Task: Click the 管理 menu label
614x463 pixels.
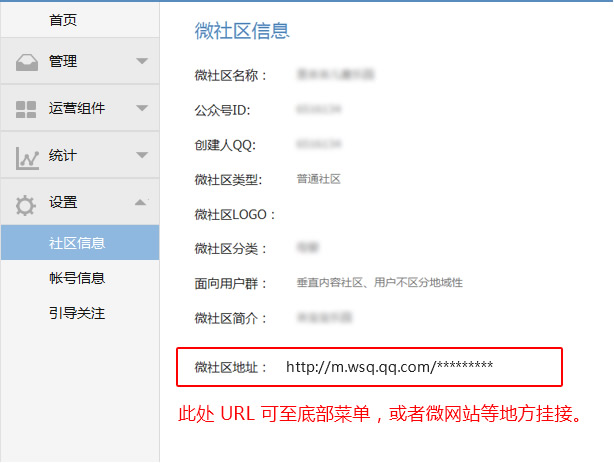Action: pyautogui.click(x=63, y=62)
